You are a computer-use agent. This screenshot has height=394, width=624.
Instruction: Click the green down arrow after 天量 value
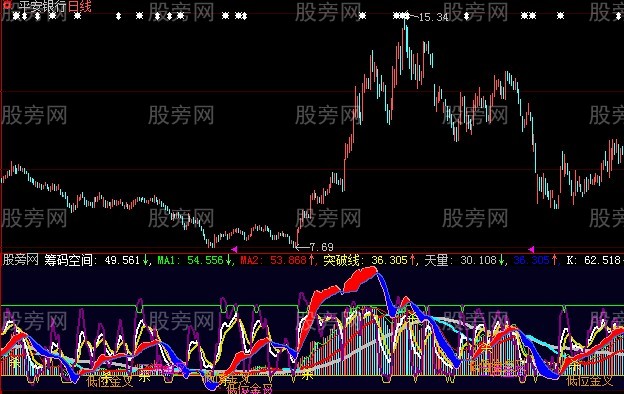(x=501, y=260)
